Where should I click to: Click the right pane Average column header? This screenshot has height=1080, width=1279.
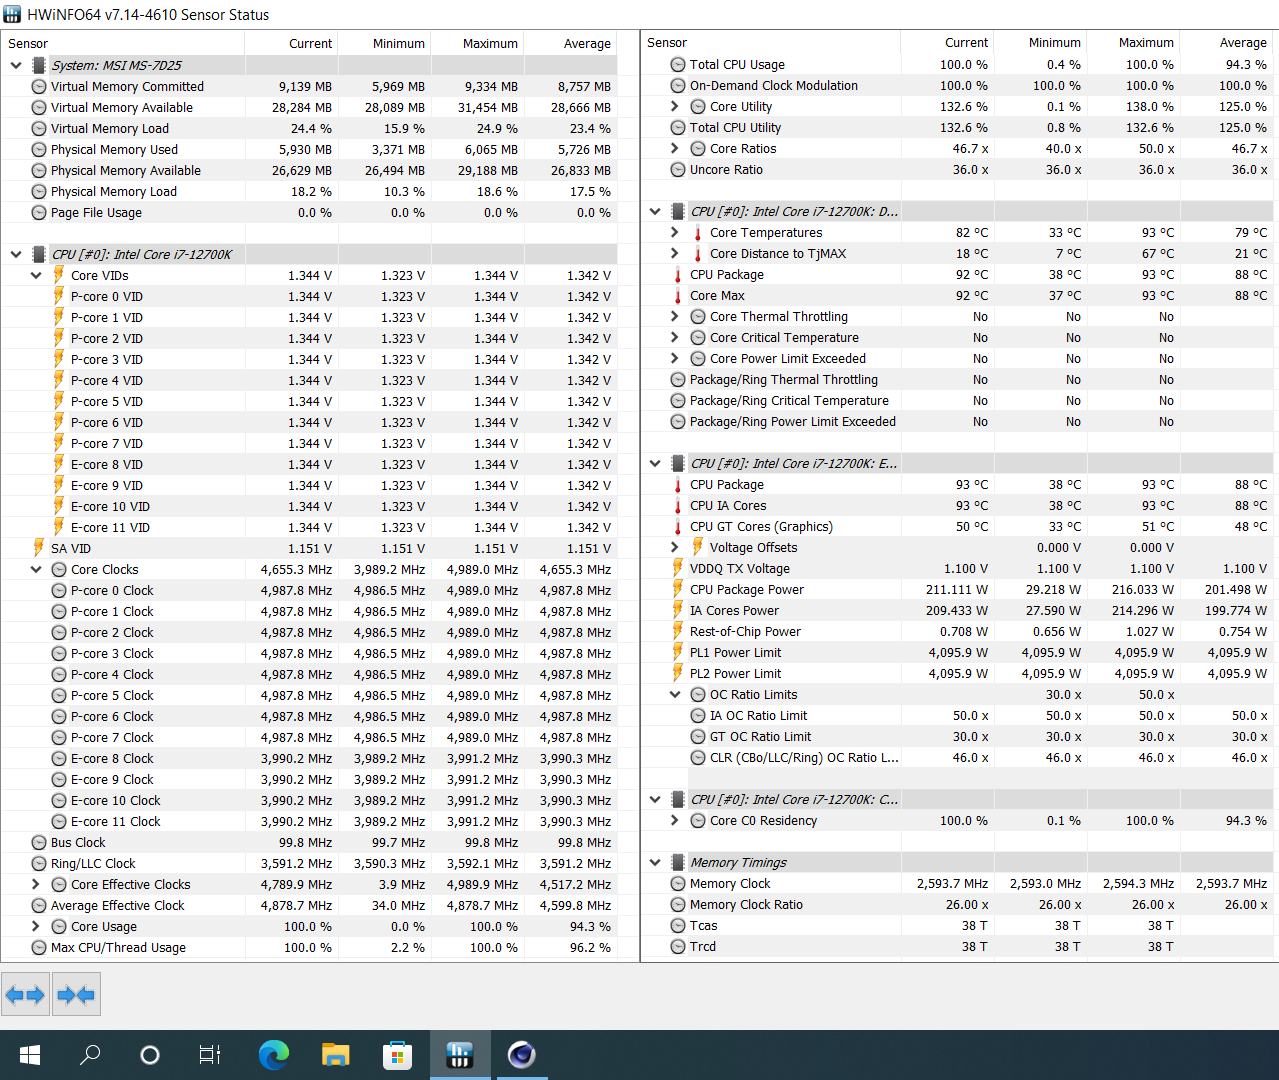point(1226,42)
